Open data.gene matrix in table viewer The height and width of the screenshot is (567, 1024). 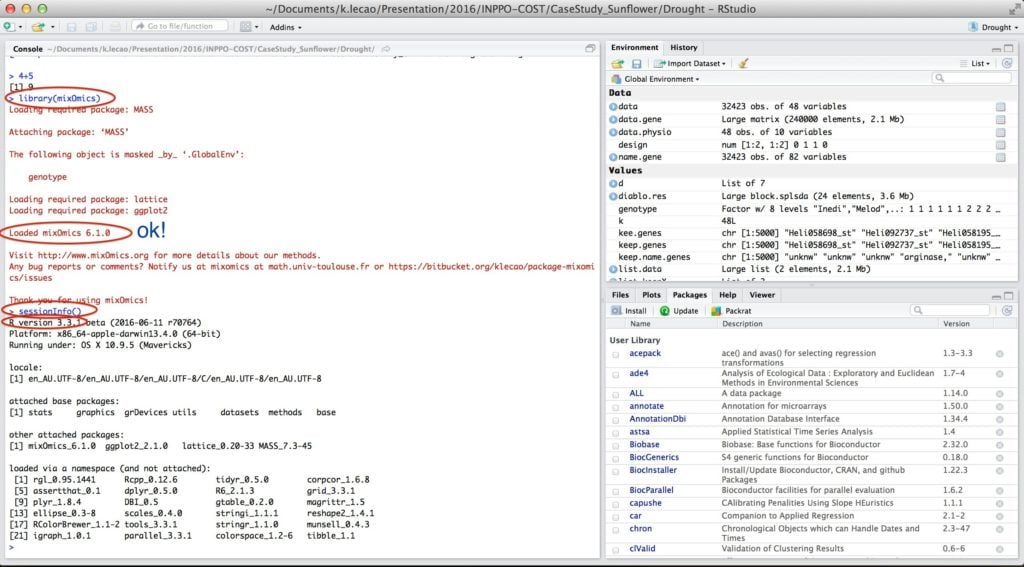point(1000,120)
